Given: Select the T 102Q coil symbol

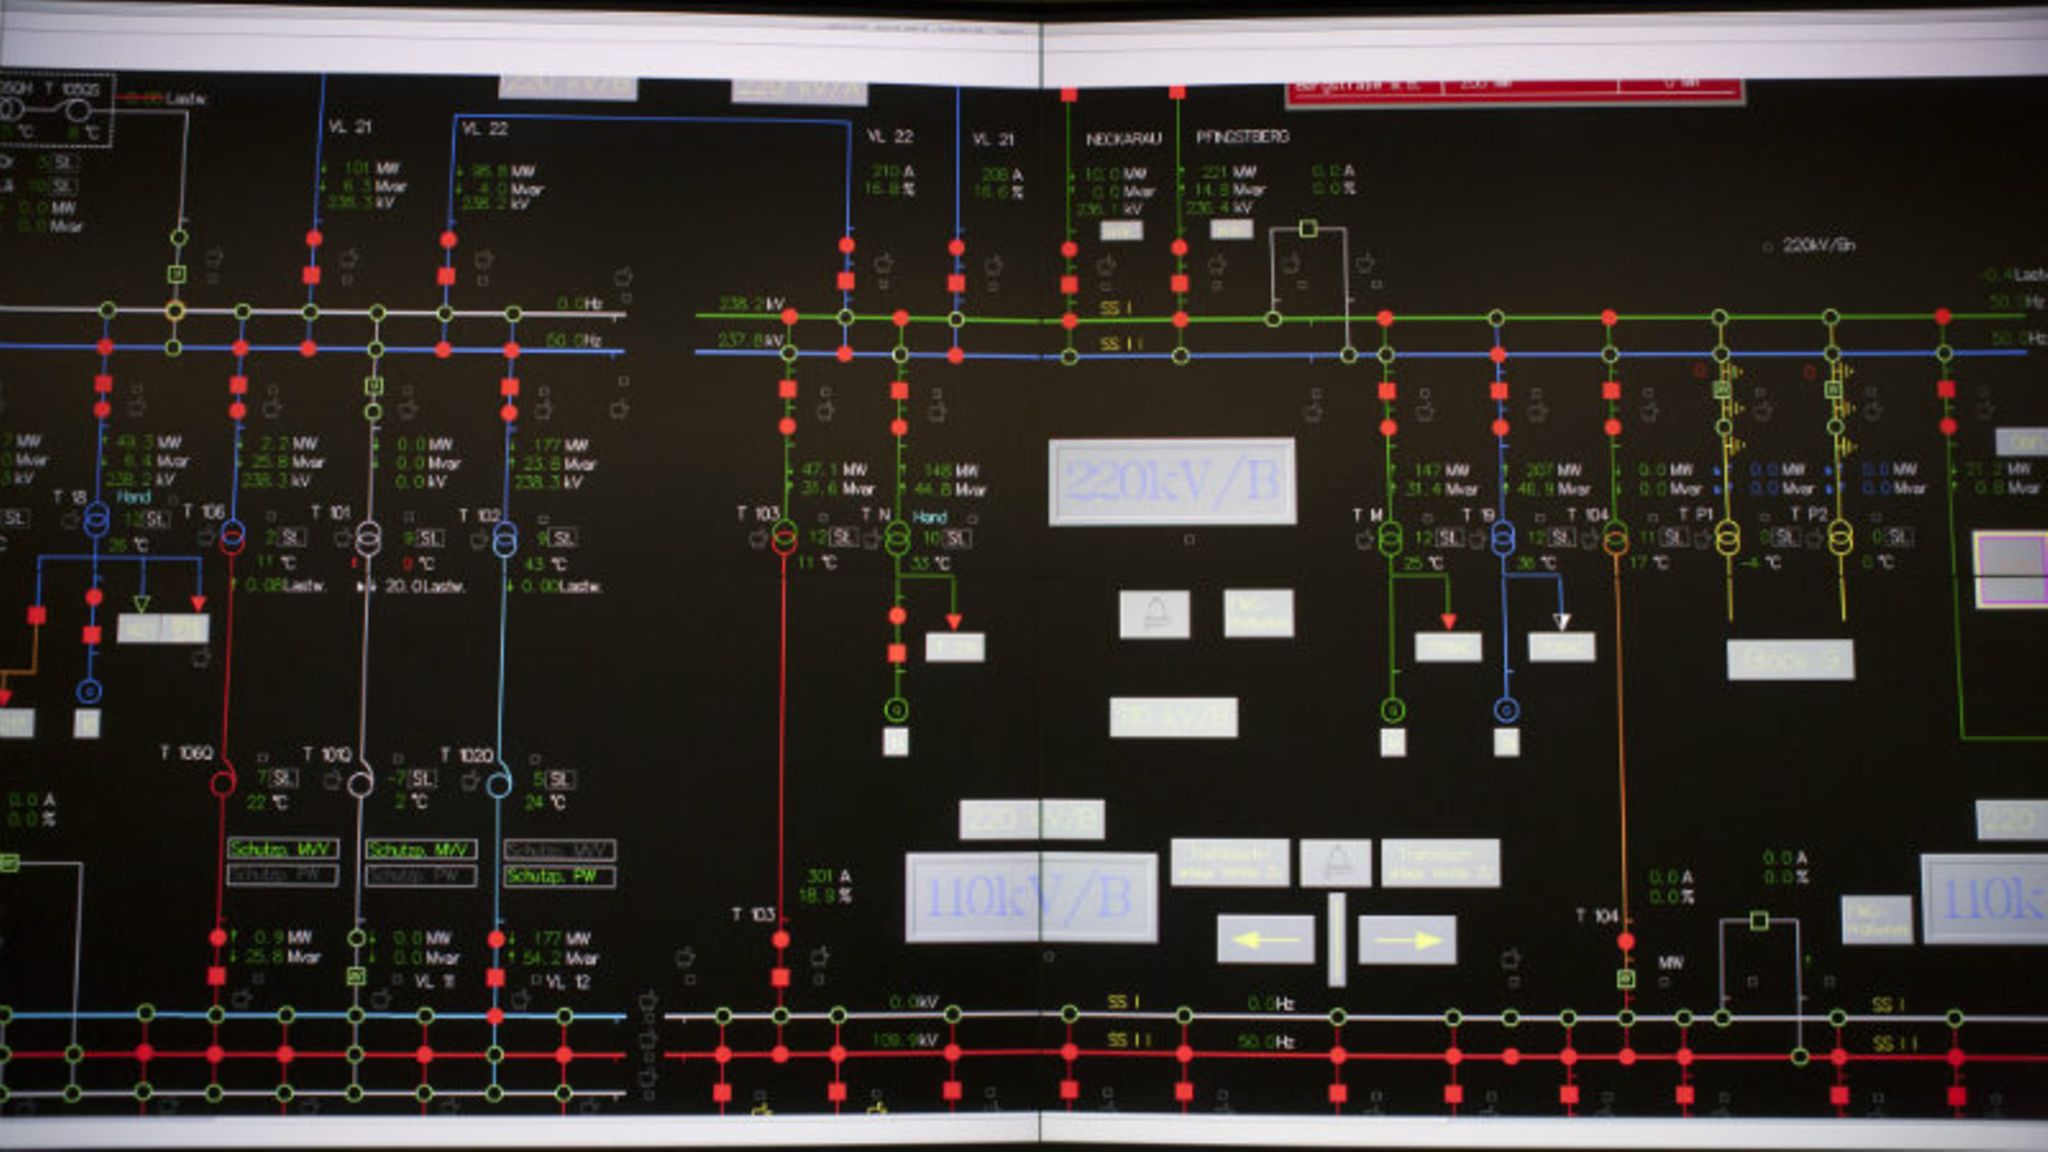Looking at the screenshot, I should coord(499,784).
